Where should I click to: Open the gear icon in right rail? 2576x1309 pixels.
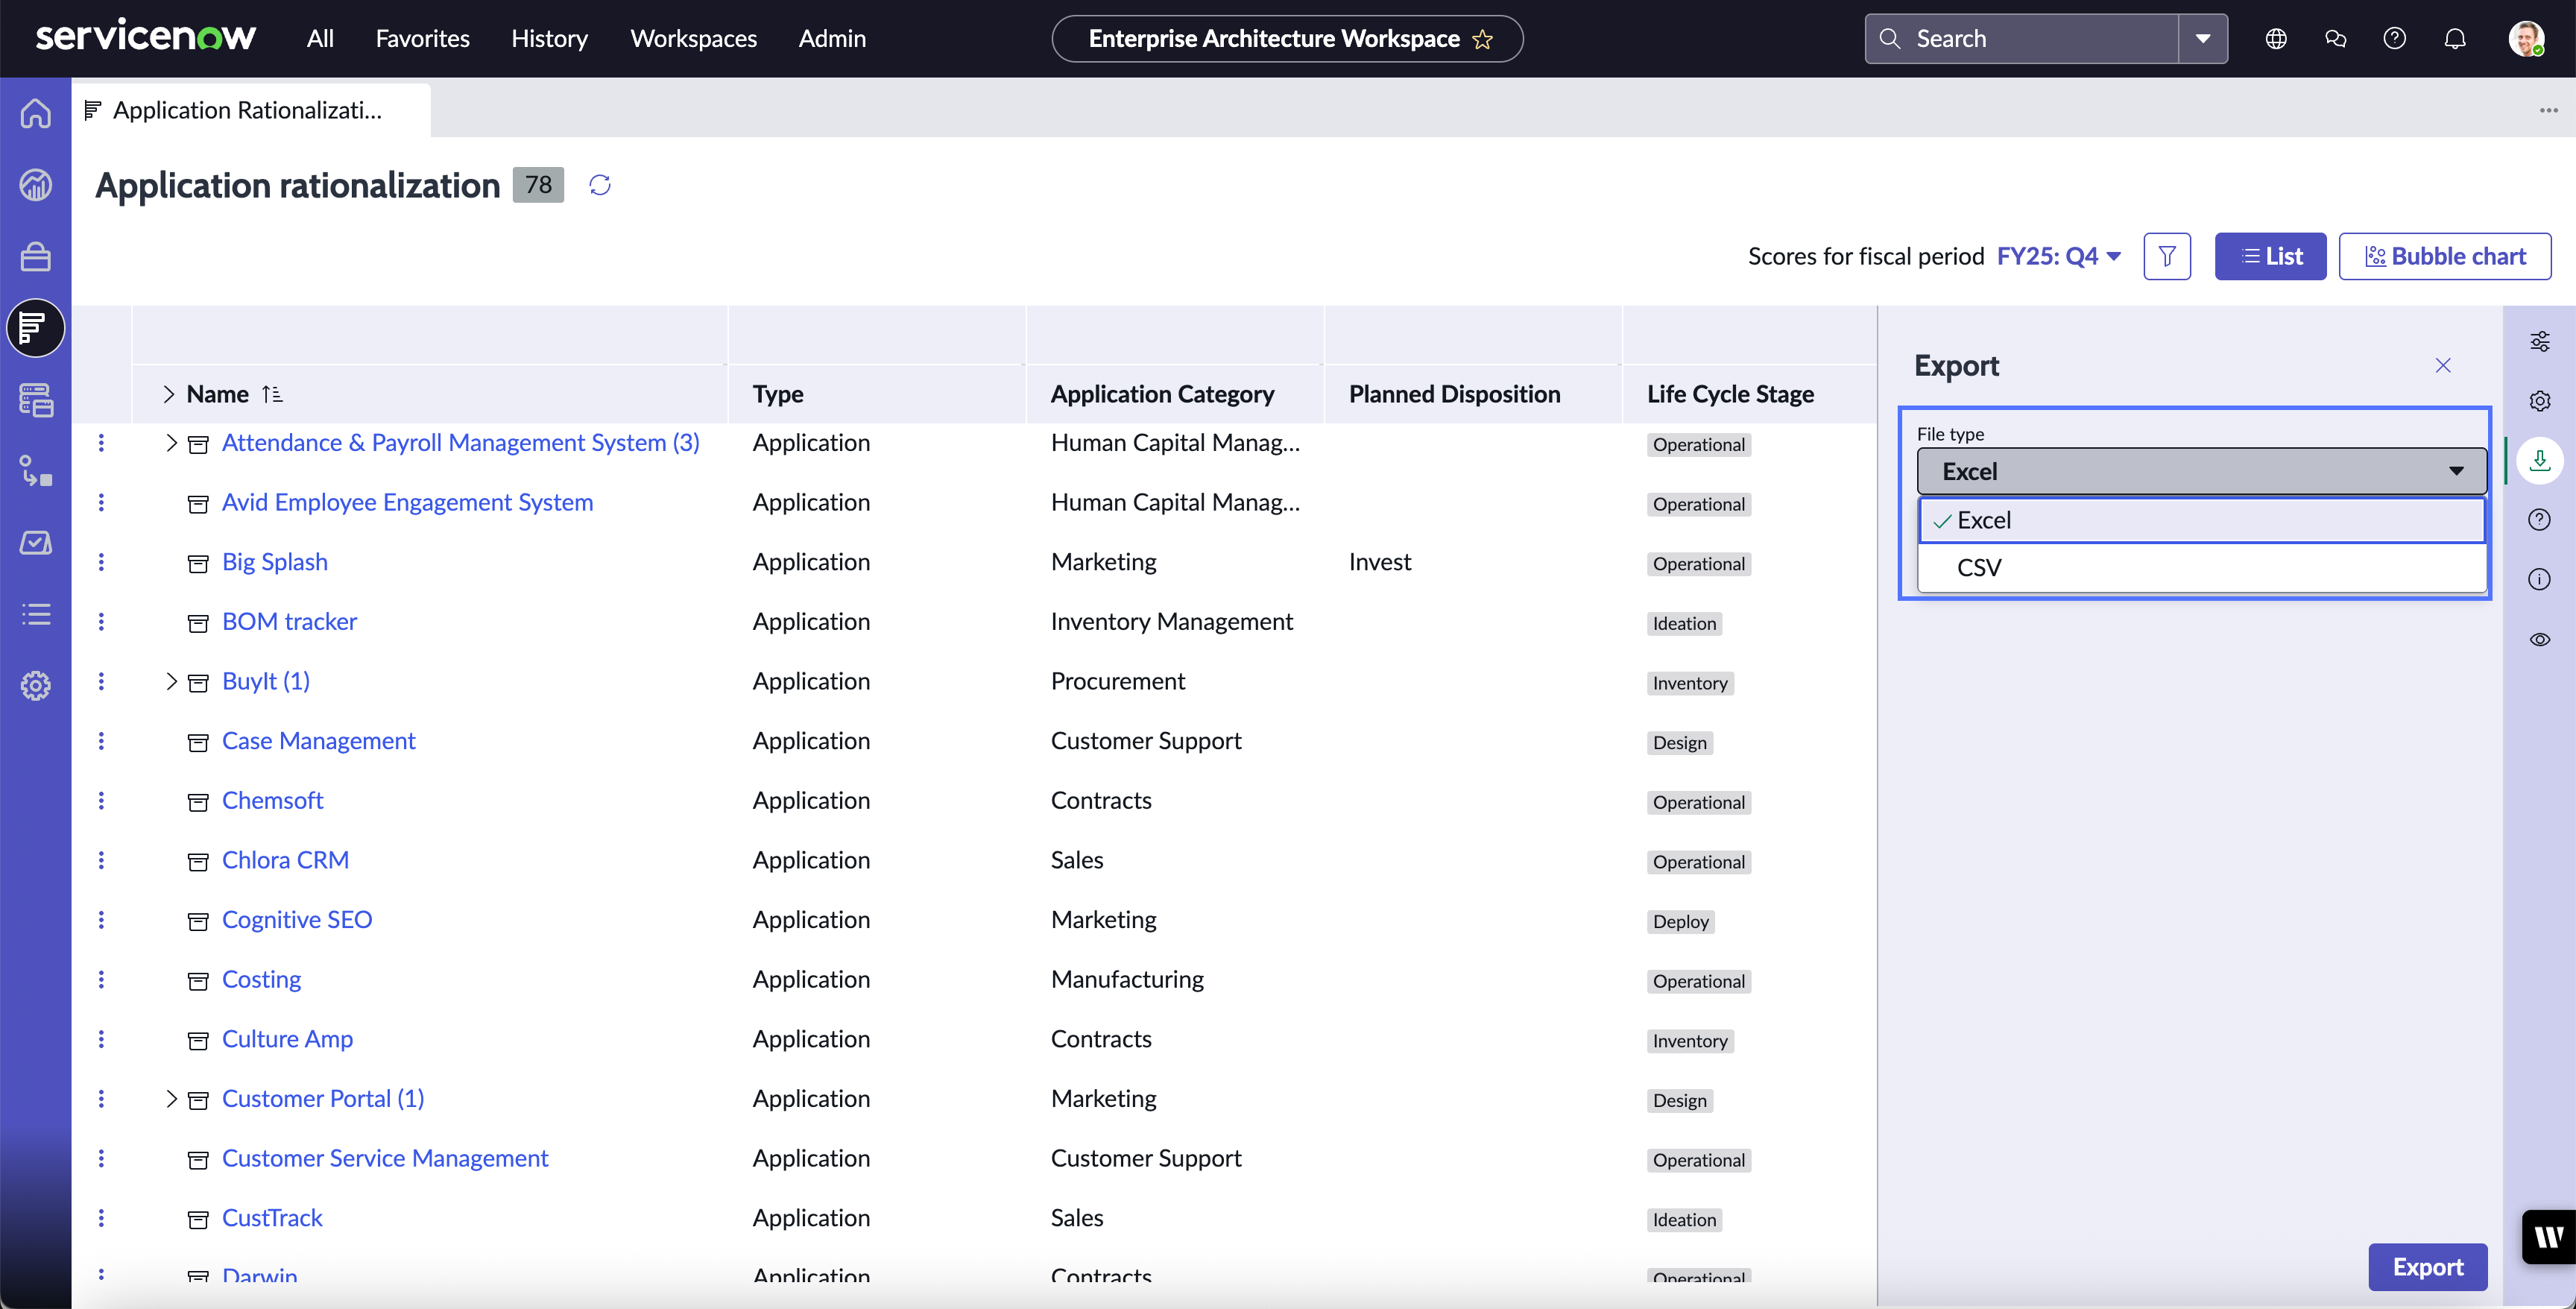coord(2540,401)
